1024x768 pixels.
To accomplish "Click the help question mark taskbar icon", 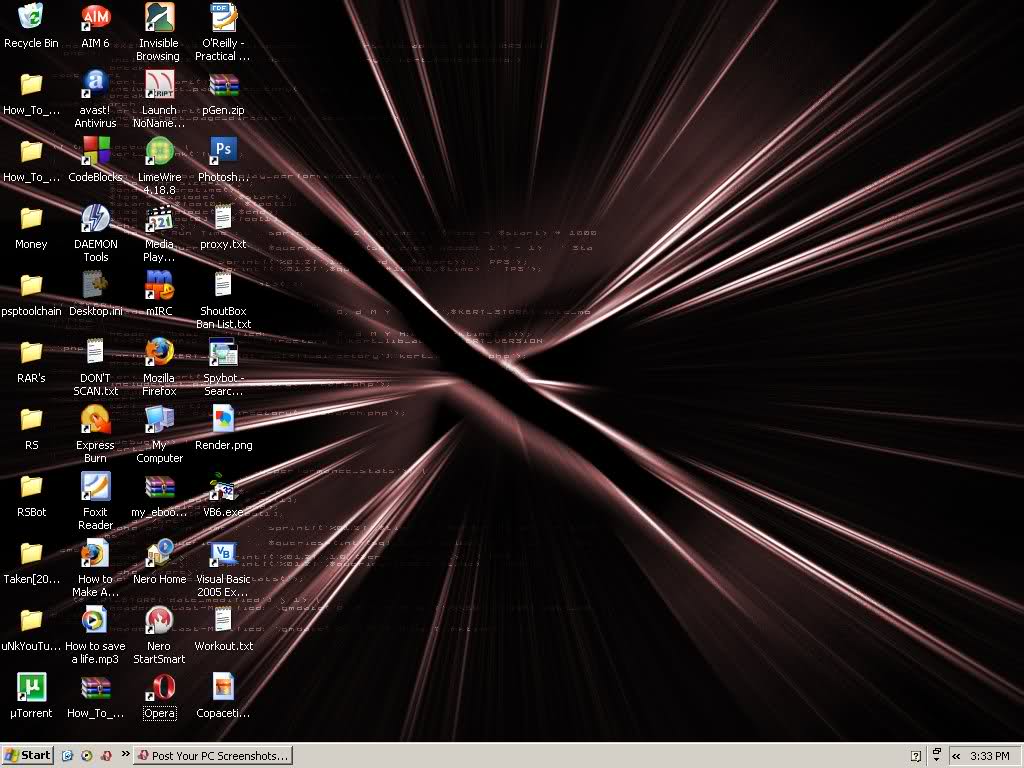I will (916, 756).
